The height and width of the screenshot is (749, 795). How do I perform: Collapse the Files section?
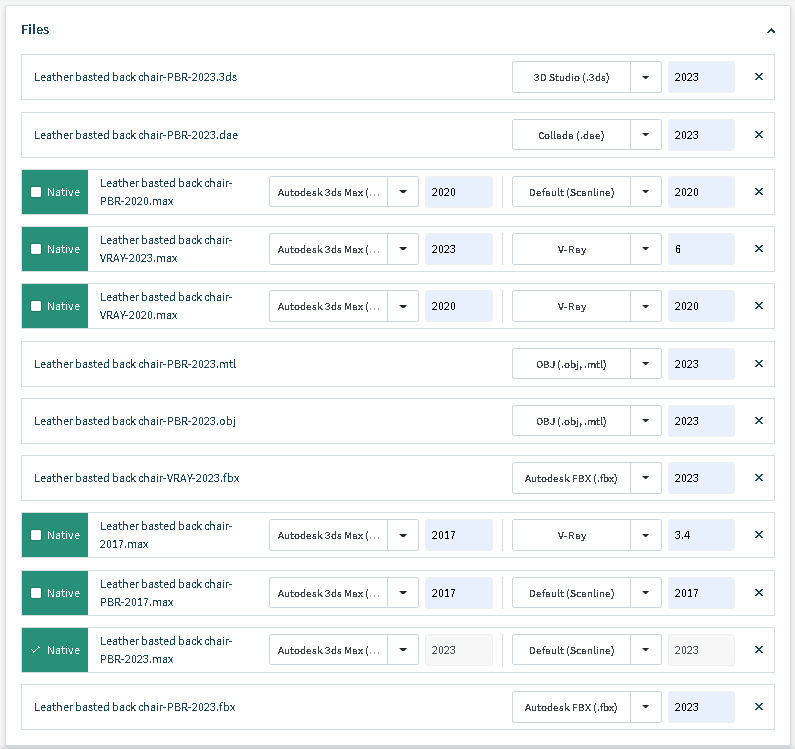tap(770, 31)
